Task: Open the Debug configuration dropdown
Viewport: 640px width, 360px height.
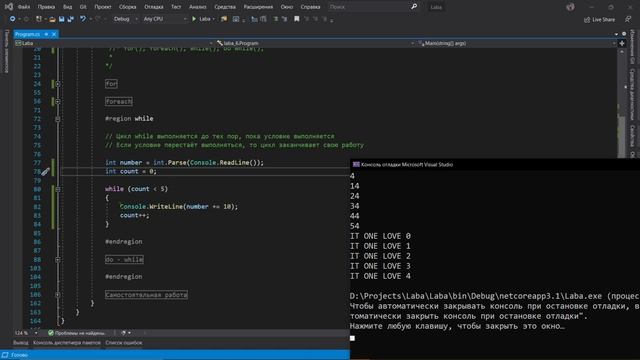Action: (125, 19)
